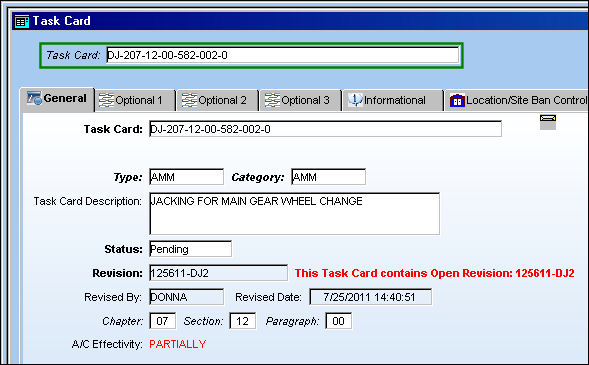
Task: Click the Task Card window title text
Action: [x=62, y=21]
